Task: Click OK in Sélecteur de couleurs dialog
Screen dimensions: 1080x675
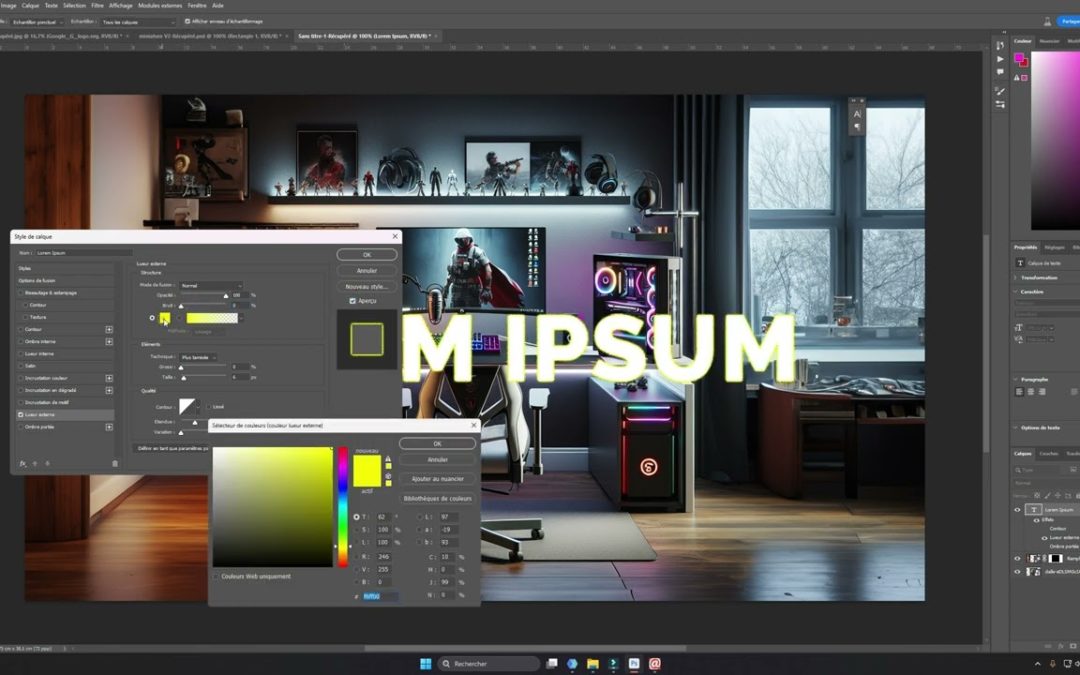Action: pos(437,444)
